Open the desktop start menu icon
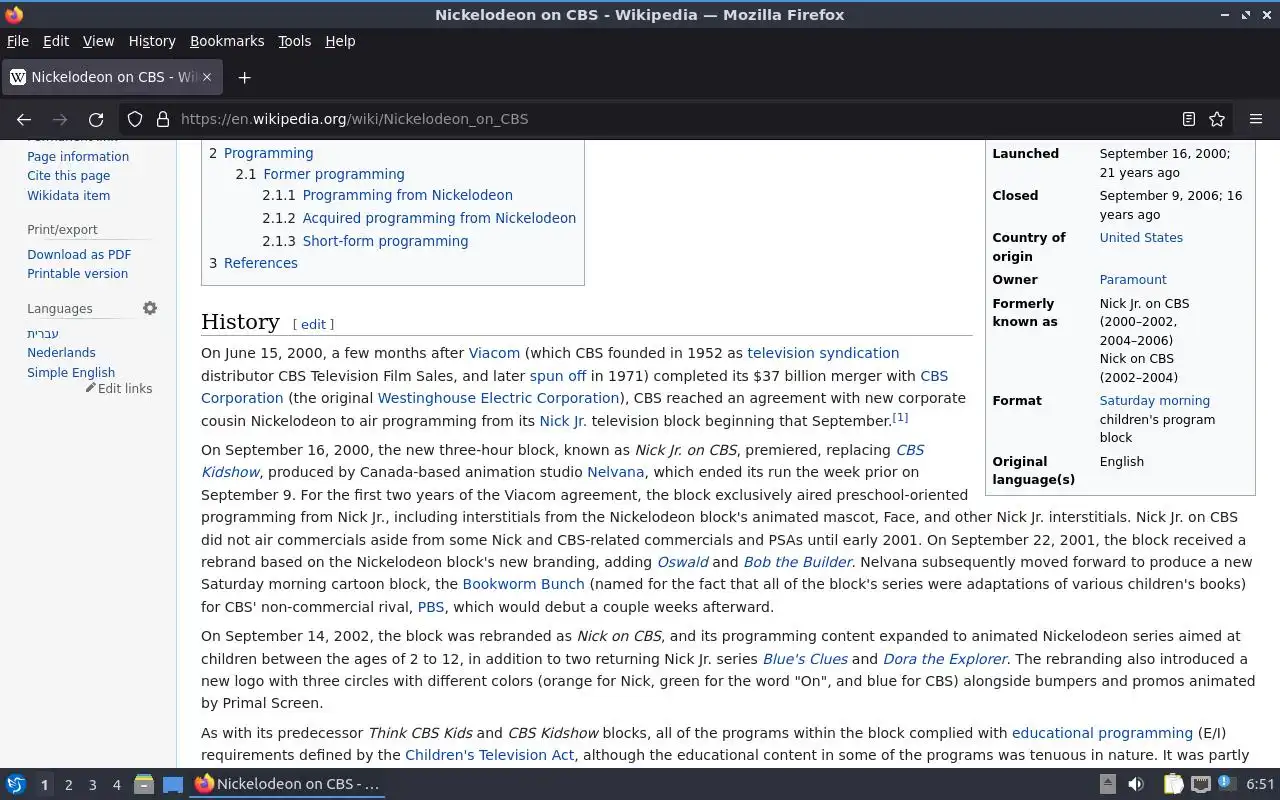The height and width of the screenshot is (800, 1280). 16,784
